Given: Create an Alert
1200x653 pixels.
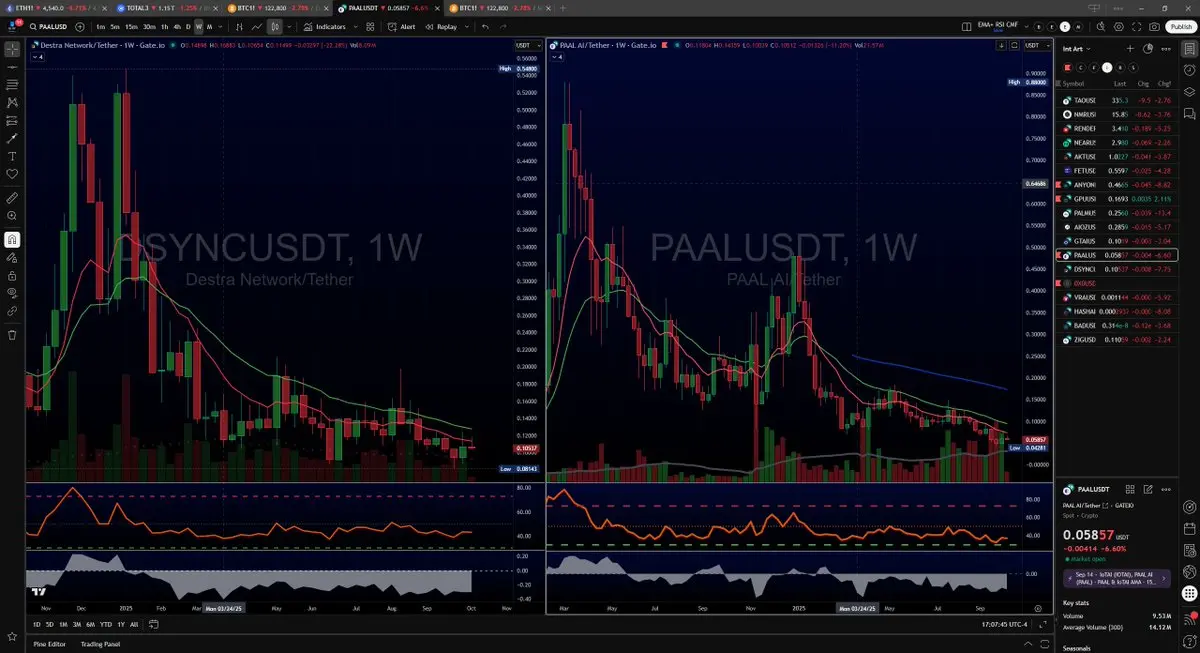Looking at the screenshot, I should point(401,26).
